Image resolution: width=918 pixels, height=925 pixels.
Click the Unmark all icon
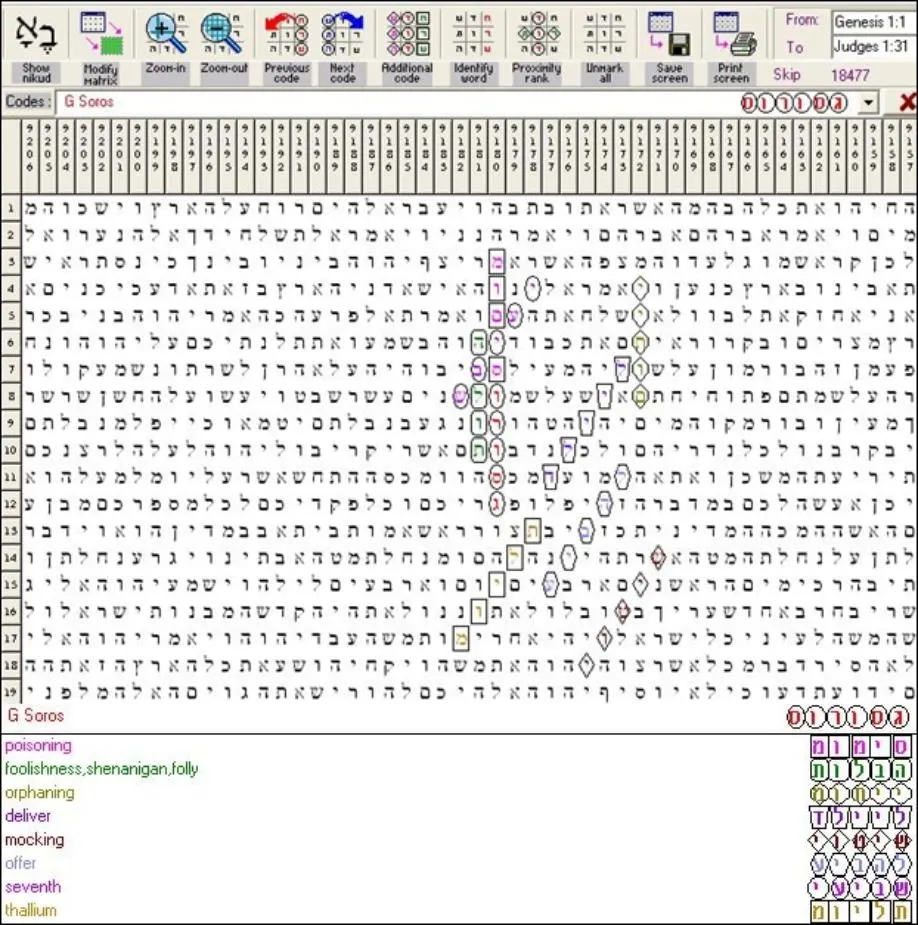tap(605, 34)
